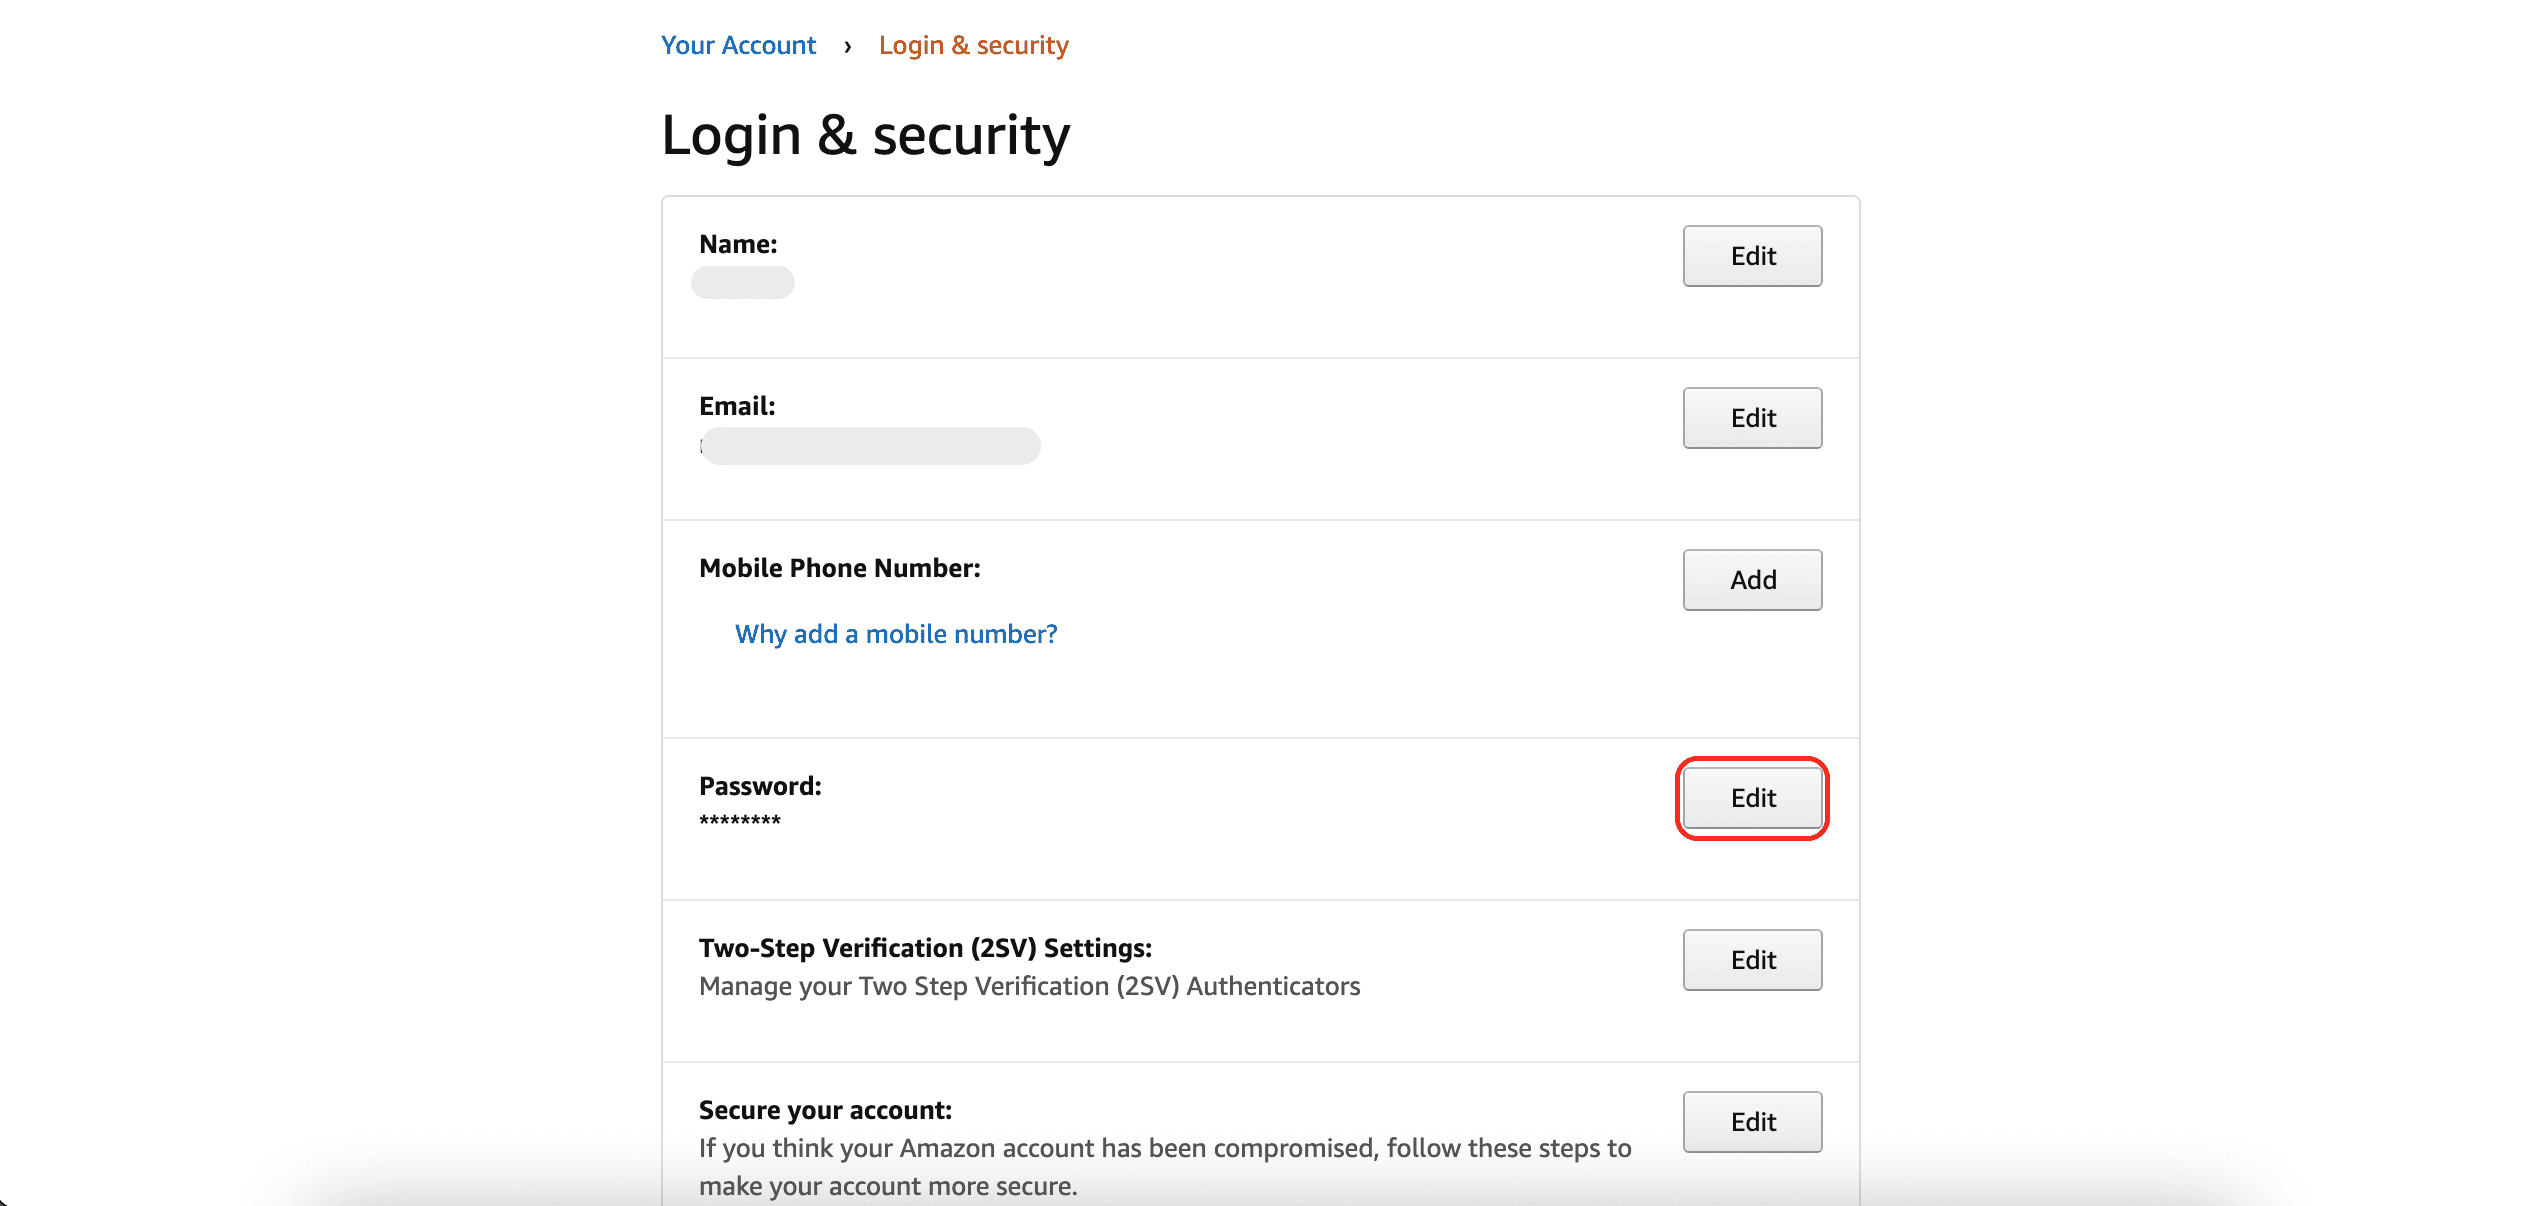Open Your Account breadcrumb link

(737, 43)
